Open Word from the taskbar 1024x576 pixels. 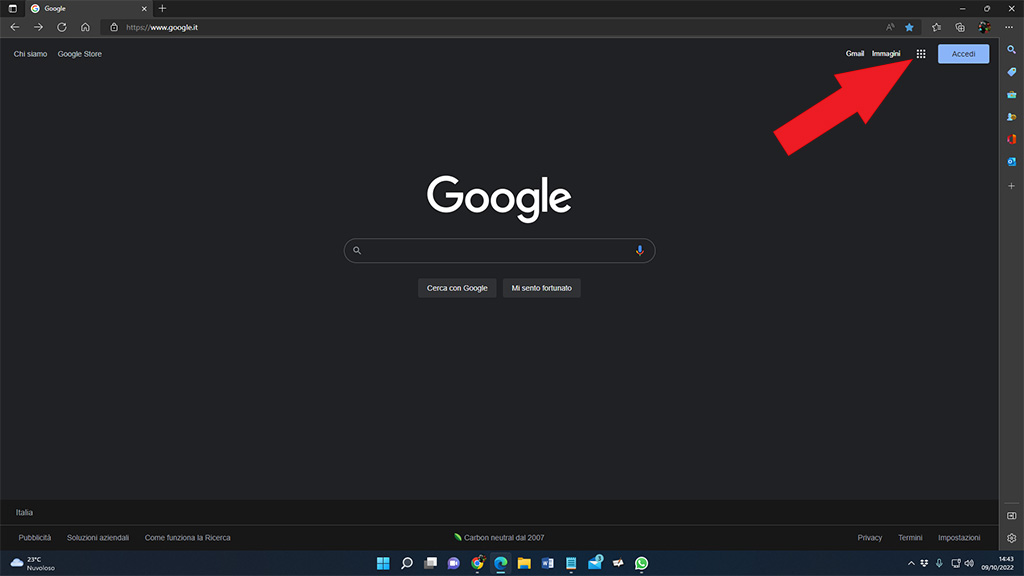(548, 563)
